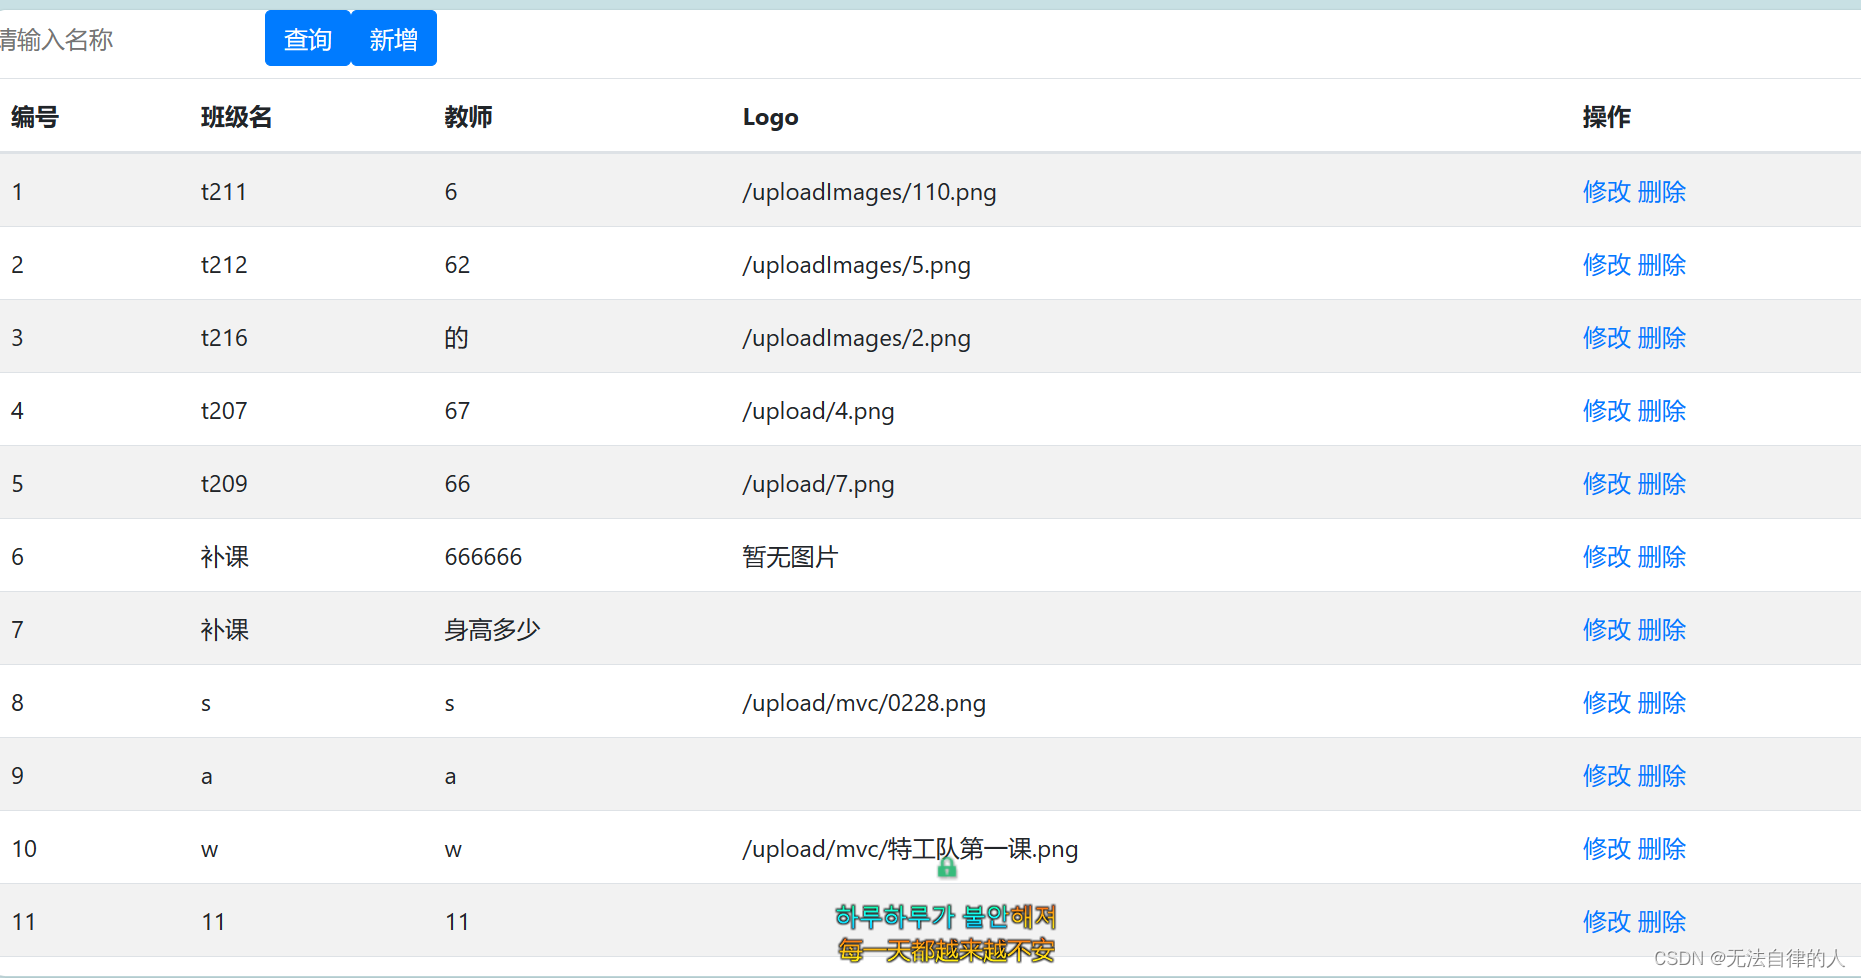Click 修改 for row number 11

pyautogui.click(x=1607, y=921)
